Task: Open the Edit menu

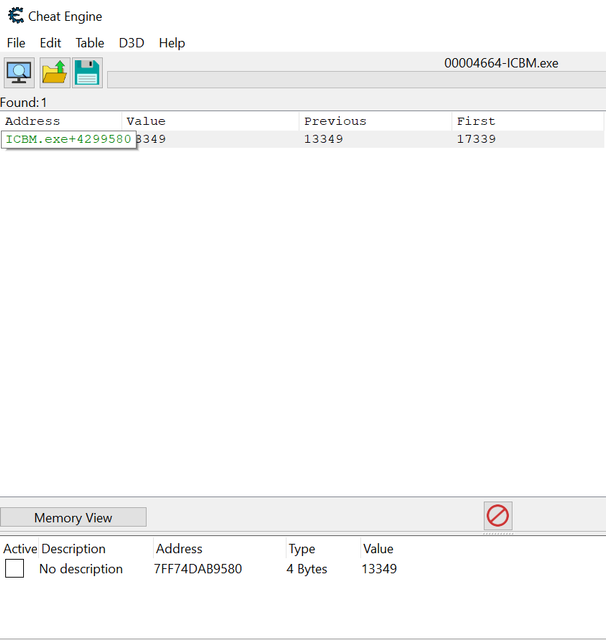Action: (x=50, y=43)
